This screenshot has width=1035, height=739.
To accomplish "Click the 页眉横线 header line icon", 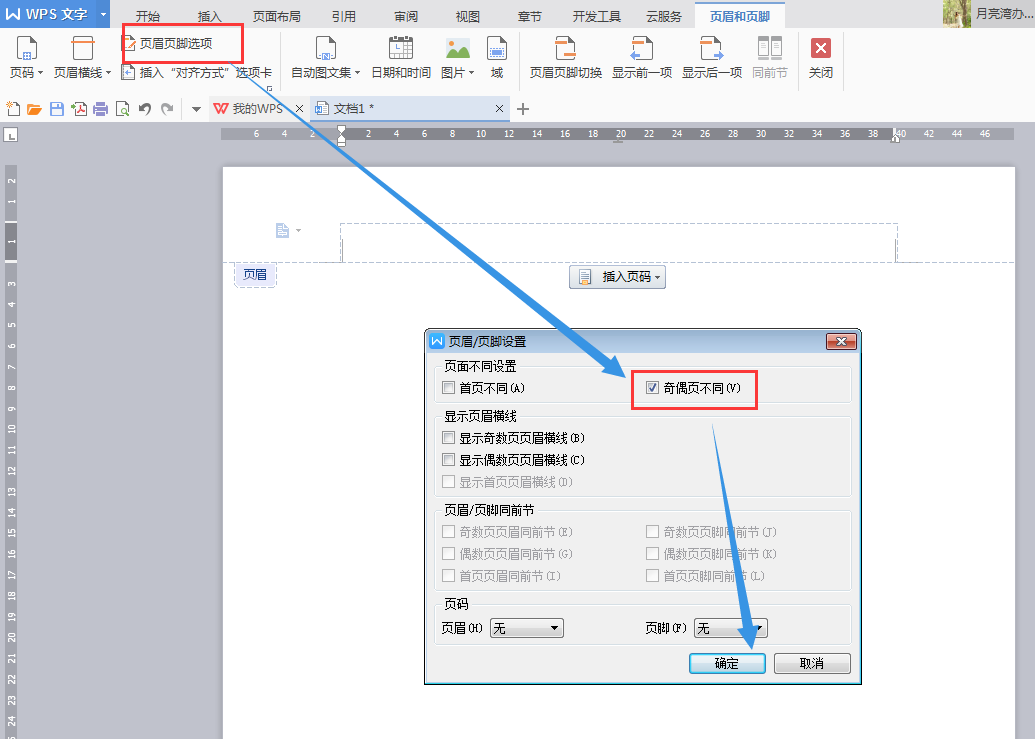I will (x=83, y=48).
